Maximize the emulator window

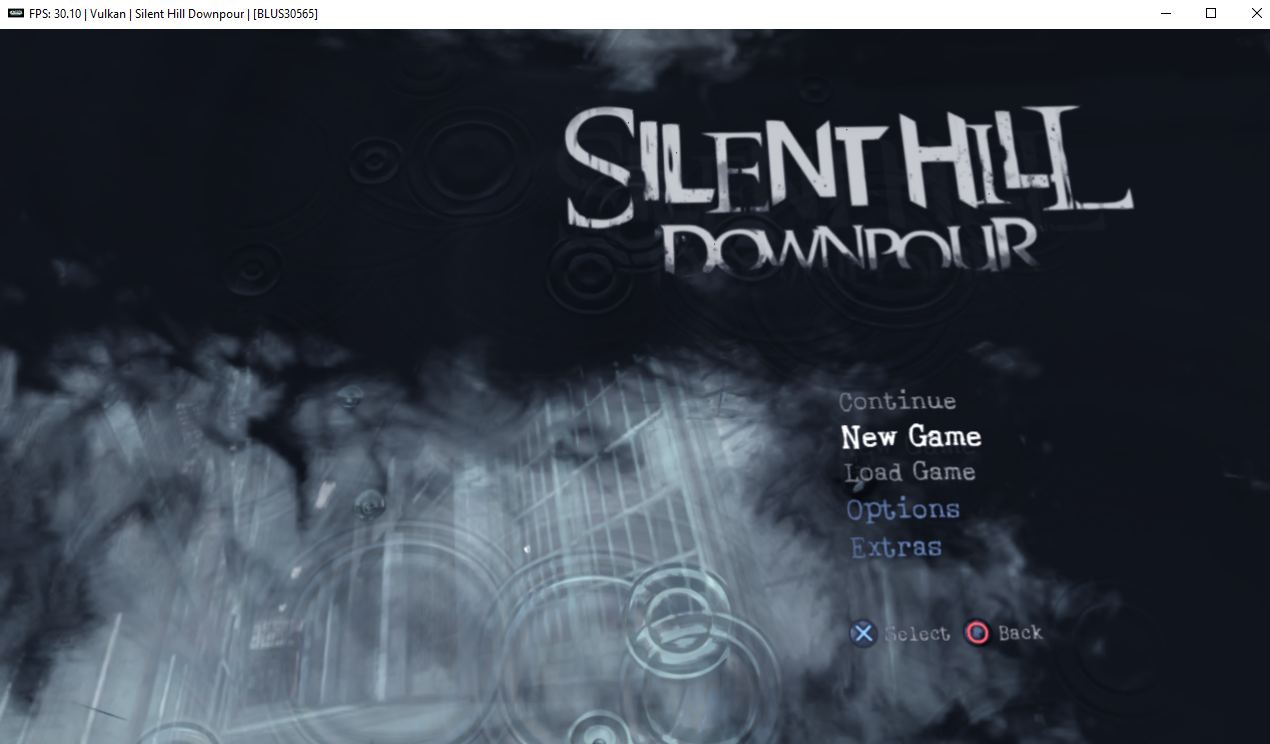pyautogui.click(x=1211, y=13)
